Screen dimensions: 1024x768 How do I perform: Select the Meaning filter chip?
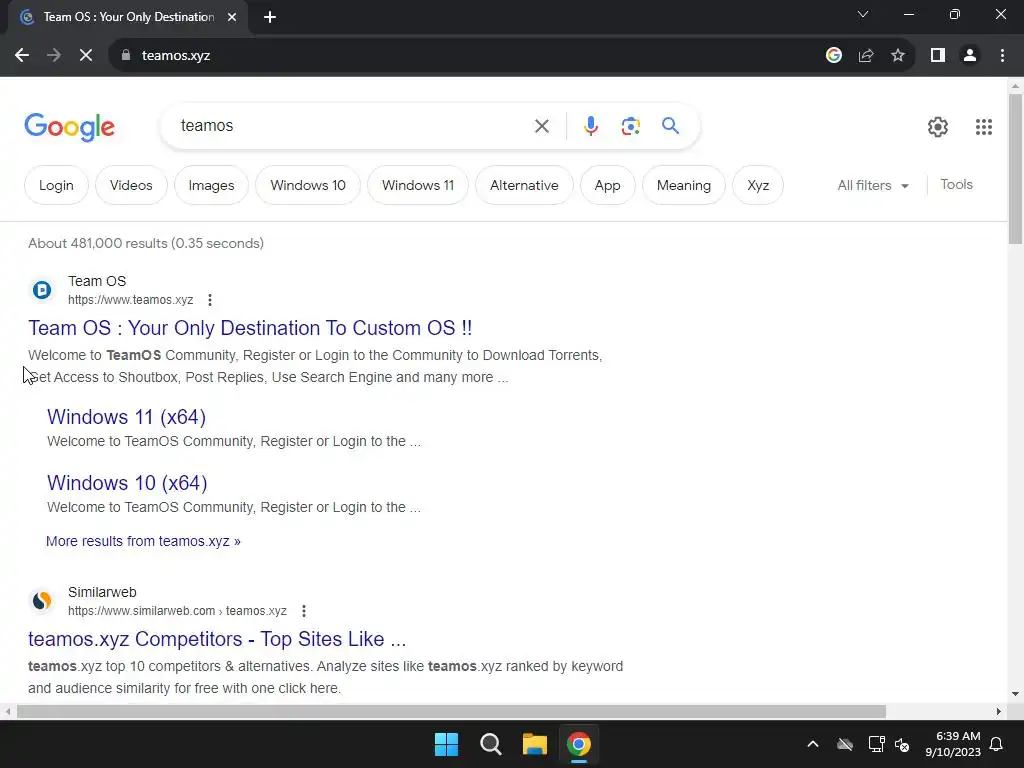[684, 185]
